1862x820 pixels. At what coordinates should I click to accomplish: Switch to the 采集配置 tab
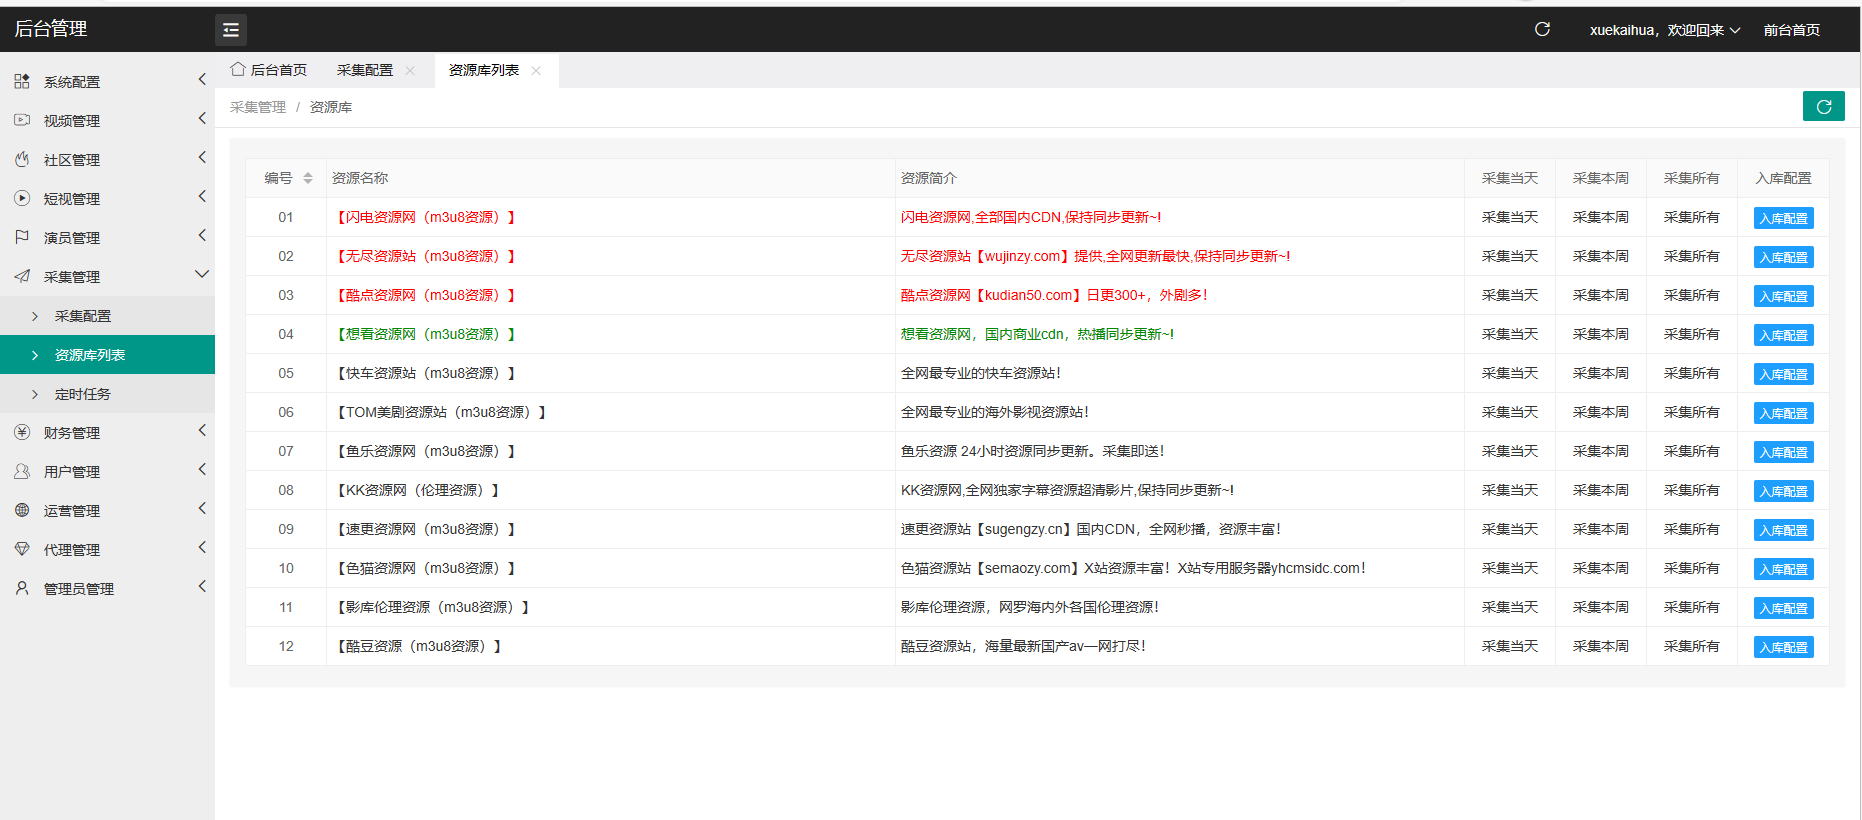pos(365,70)
